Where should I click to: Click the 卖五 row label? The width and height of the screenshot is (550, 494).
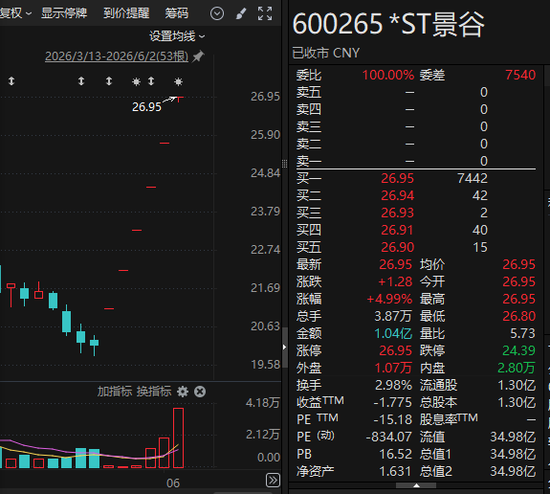(309, 92)
